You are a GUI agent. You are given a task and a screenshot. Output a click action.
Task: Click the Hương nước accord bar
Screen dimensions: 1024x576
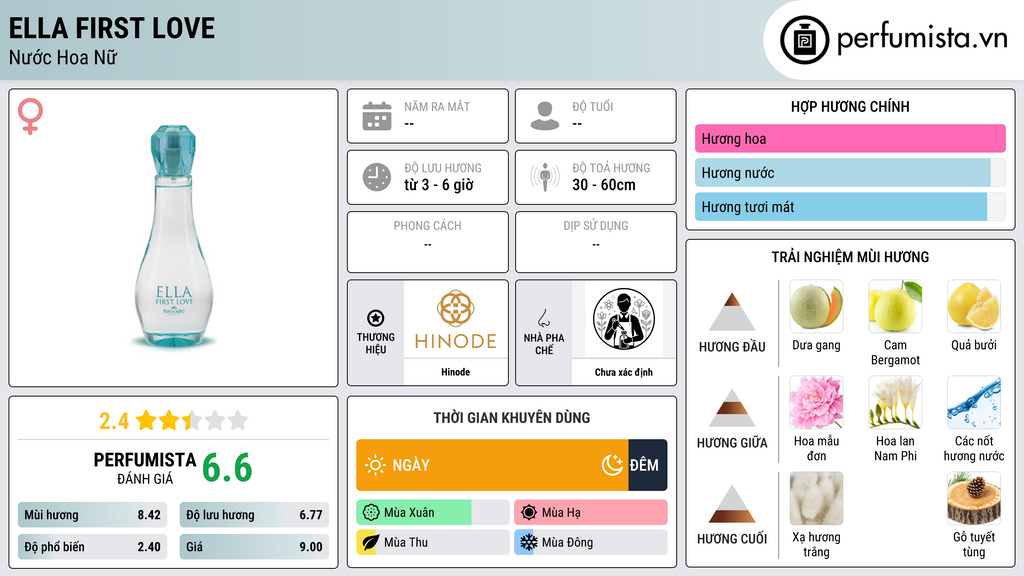tap(850, 173)
